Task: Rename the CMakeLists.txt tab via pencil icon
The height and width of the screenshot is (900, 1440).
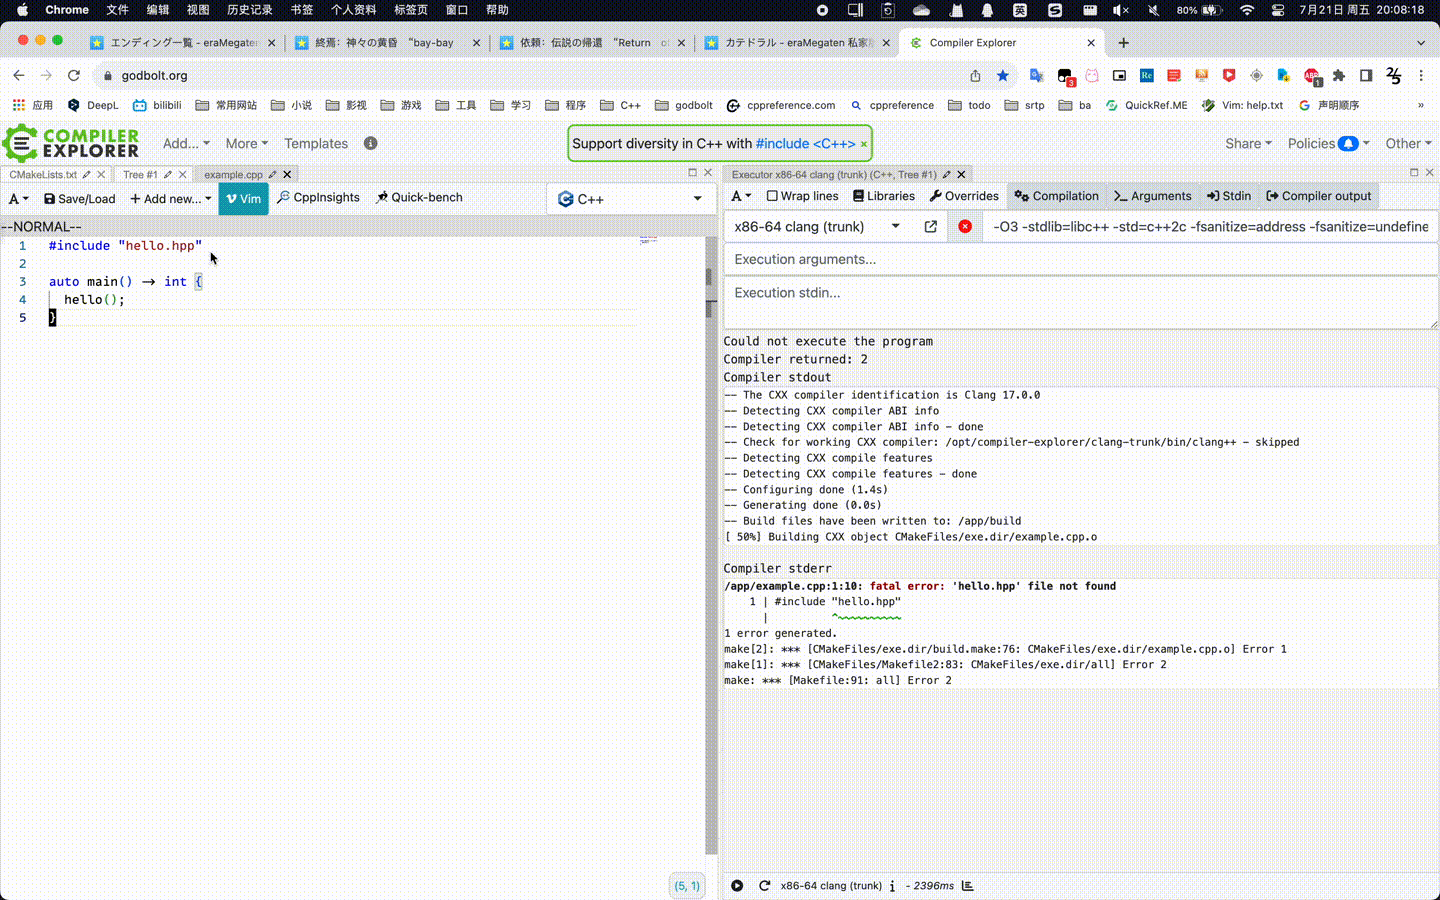Action: pos(87,174)
